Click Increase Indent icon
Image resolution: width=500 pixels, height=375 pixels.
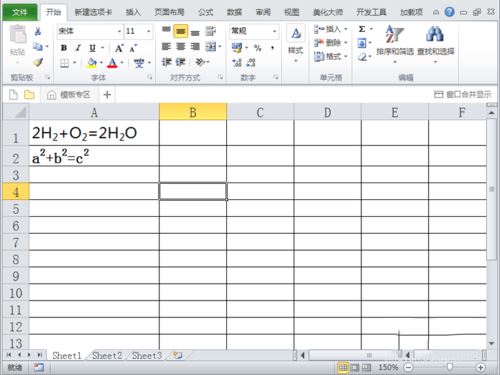click(x=180, y=62)
